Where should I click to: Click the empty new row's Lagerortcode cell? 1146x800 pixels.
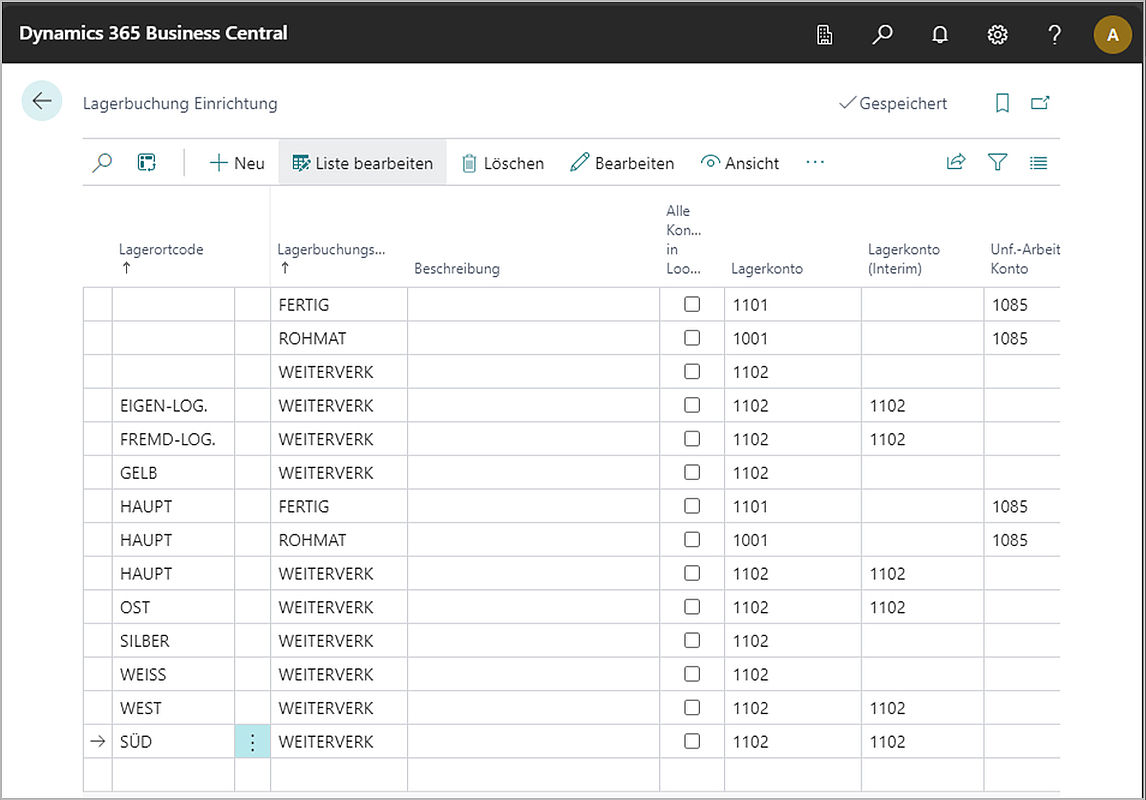point(173,775)
